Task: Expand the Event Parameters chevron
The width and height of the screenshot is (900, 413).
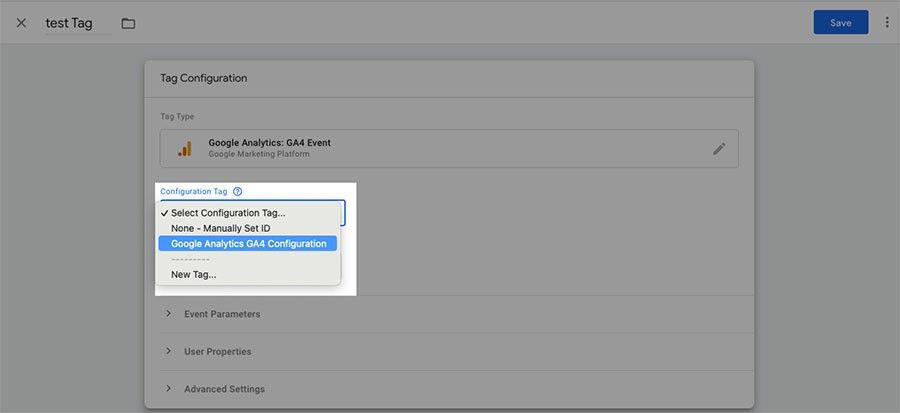Action: tap(168, 314)
